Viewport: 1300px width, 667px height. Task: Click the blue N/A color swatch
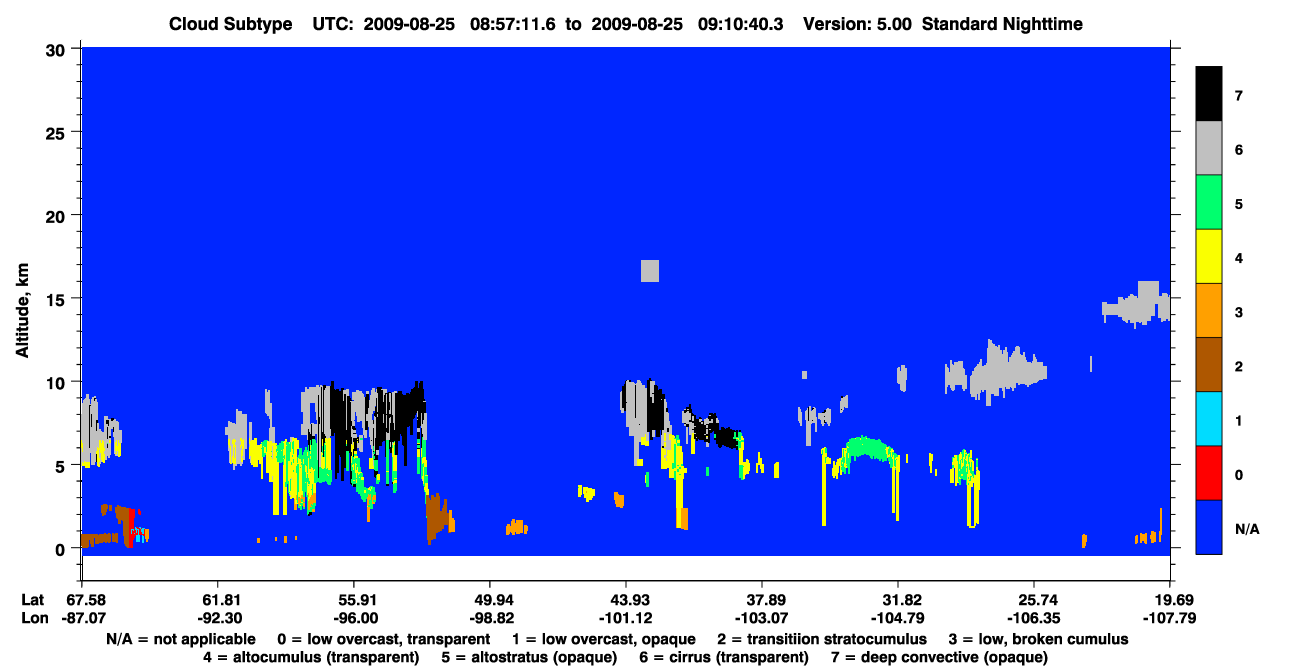click(x=1209, y=527)
